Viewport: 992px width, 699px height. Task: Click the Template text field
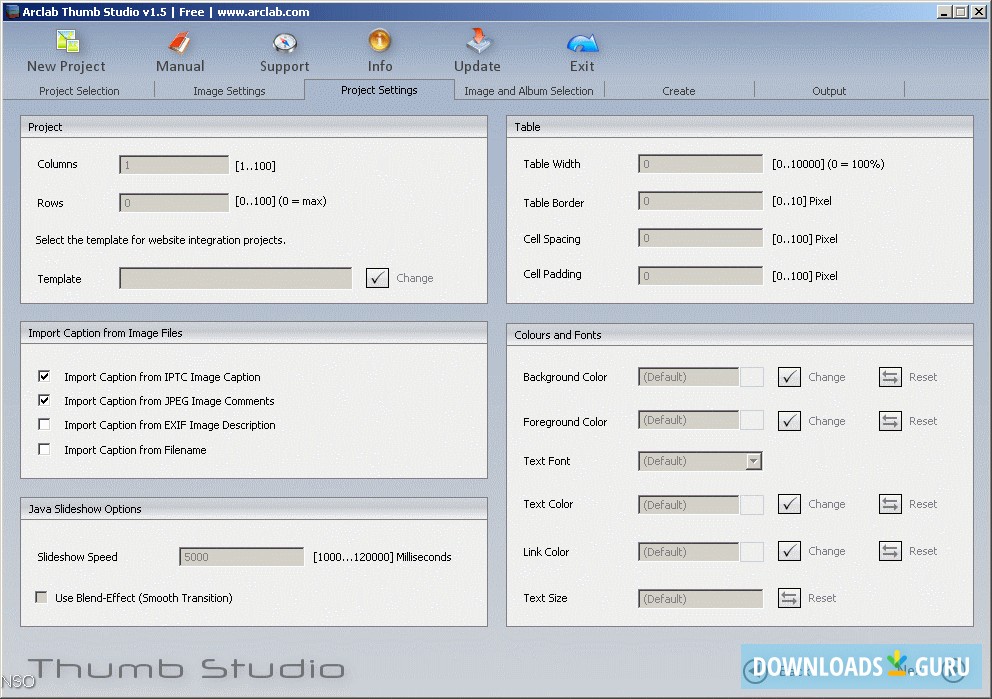(235, 278)
